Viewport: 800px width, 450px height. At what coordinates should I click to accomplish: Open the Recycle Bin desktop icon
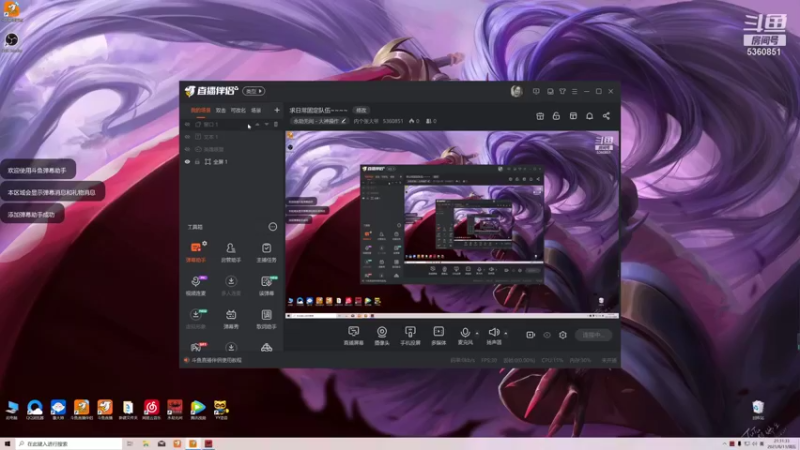pyautogui.click(x=758, y=410)
